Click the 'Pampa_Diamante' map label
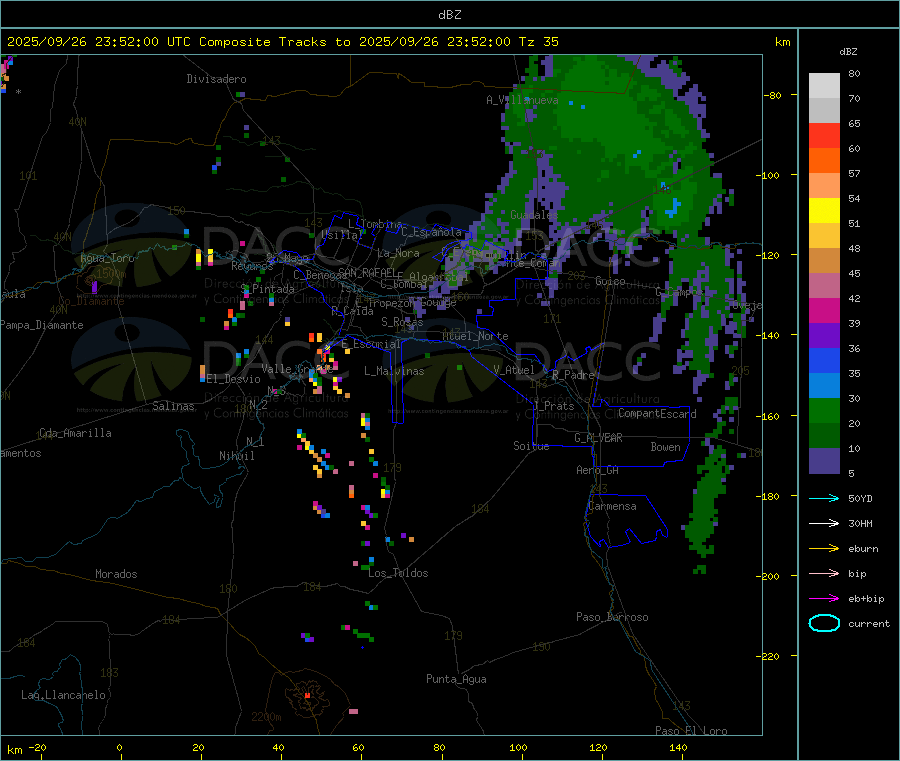900x761 pixels. tap(42, 325)
